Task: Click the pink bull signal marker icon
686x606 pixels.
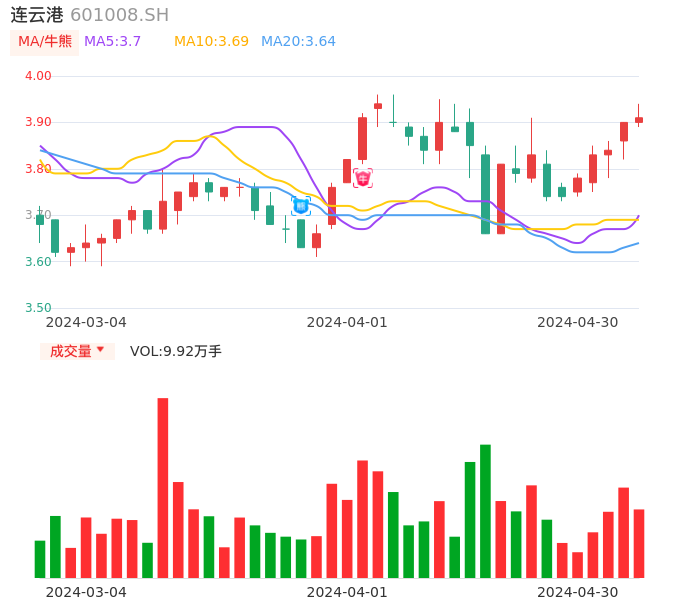Action: coord(362,178)
